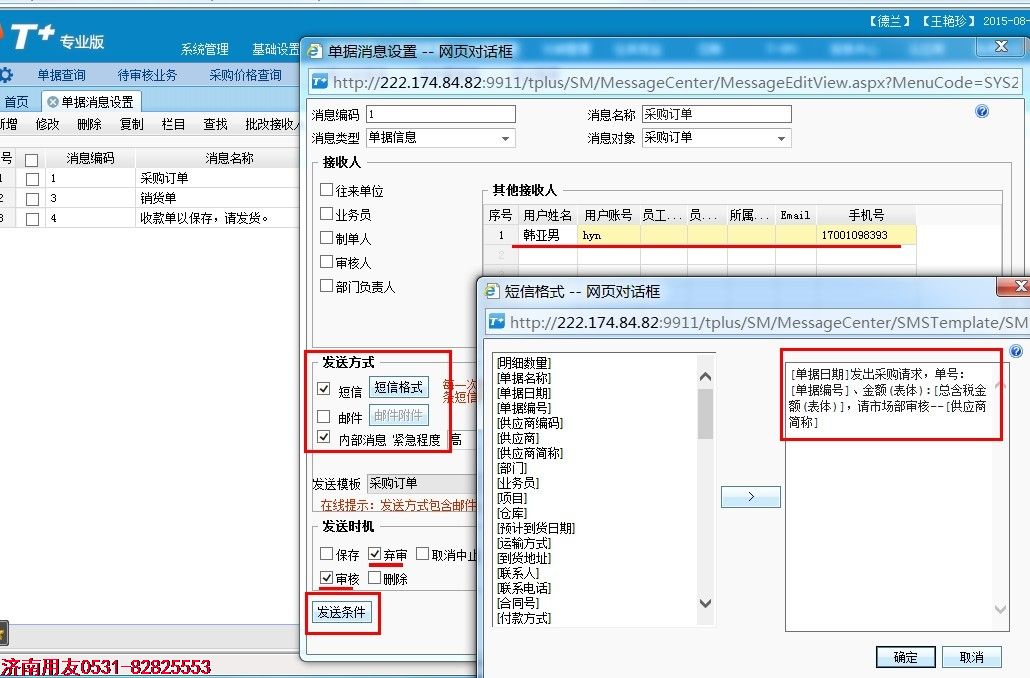The height and width of the screenshot is (678, 1030).
Task: Toggle the 短信 send method checkbox
Action: [x=324, y=388]
